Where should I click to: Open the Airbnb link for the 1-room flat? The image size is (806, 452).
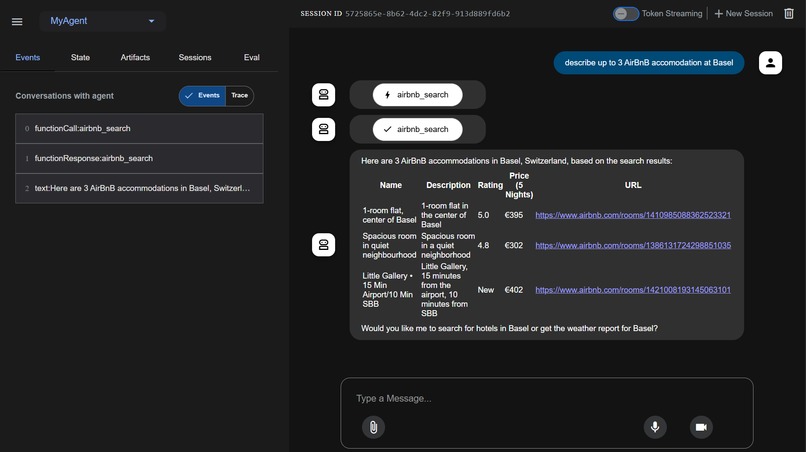click(633, 215)
